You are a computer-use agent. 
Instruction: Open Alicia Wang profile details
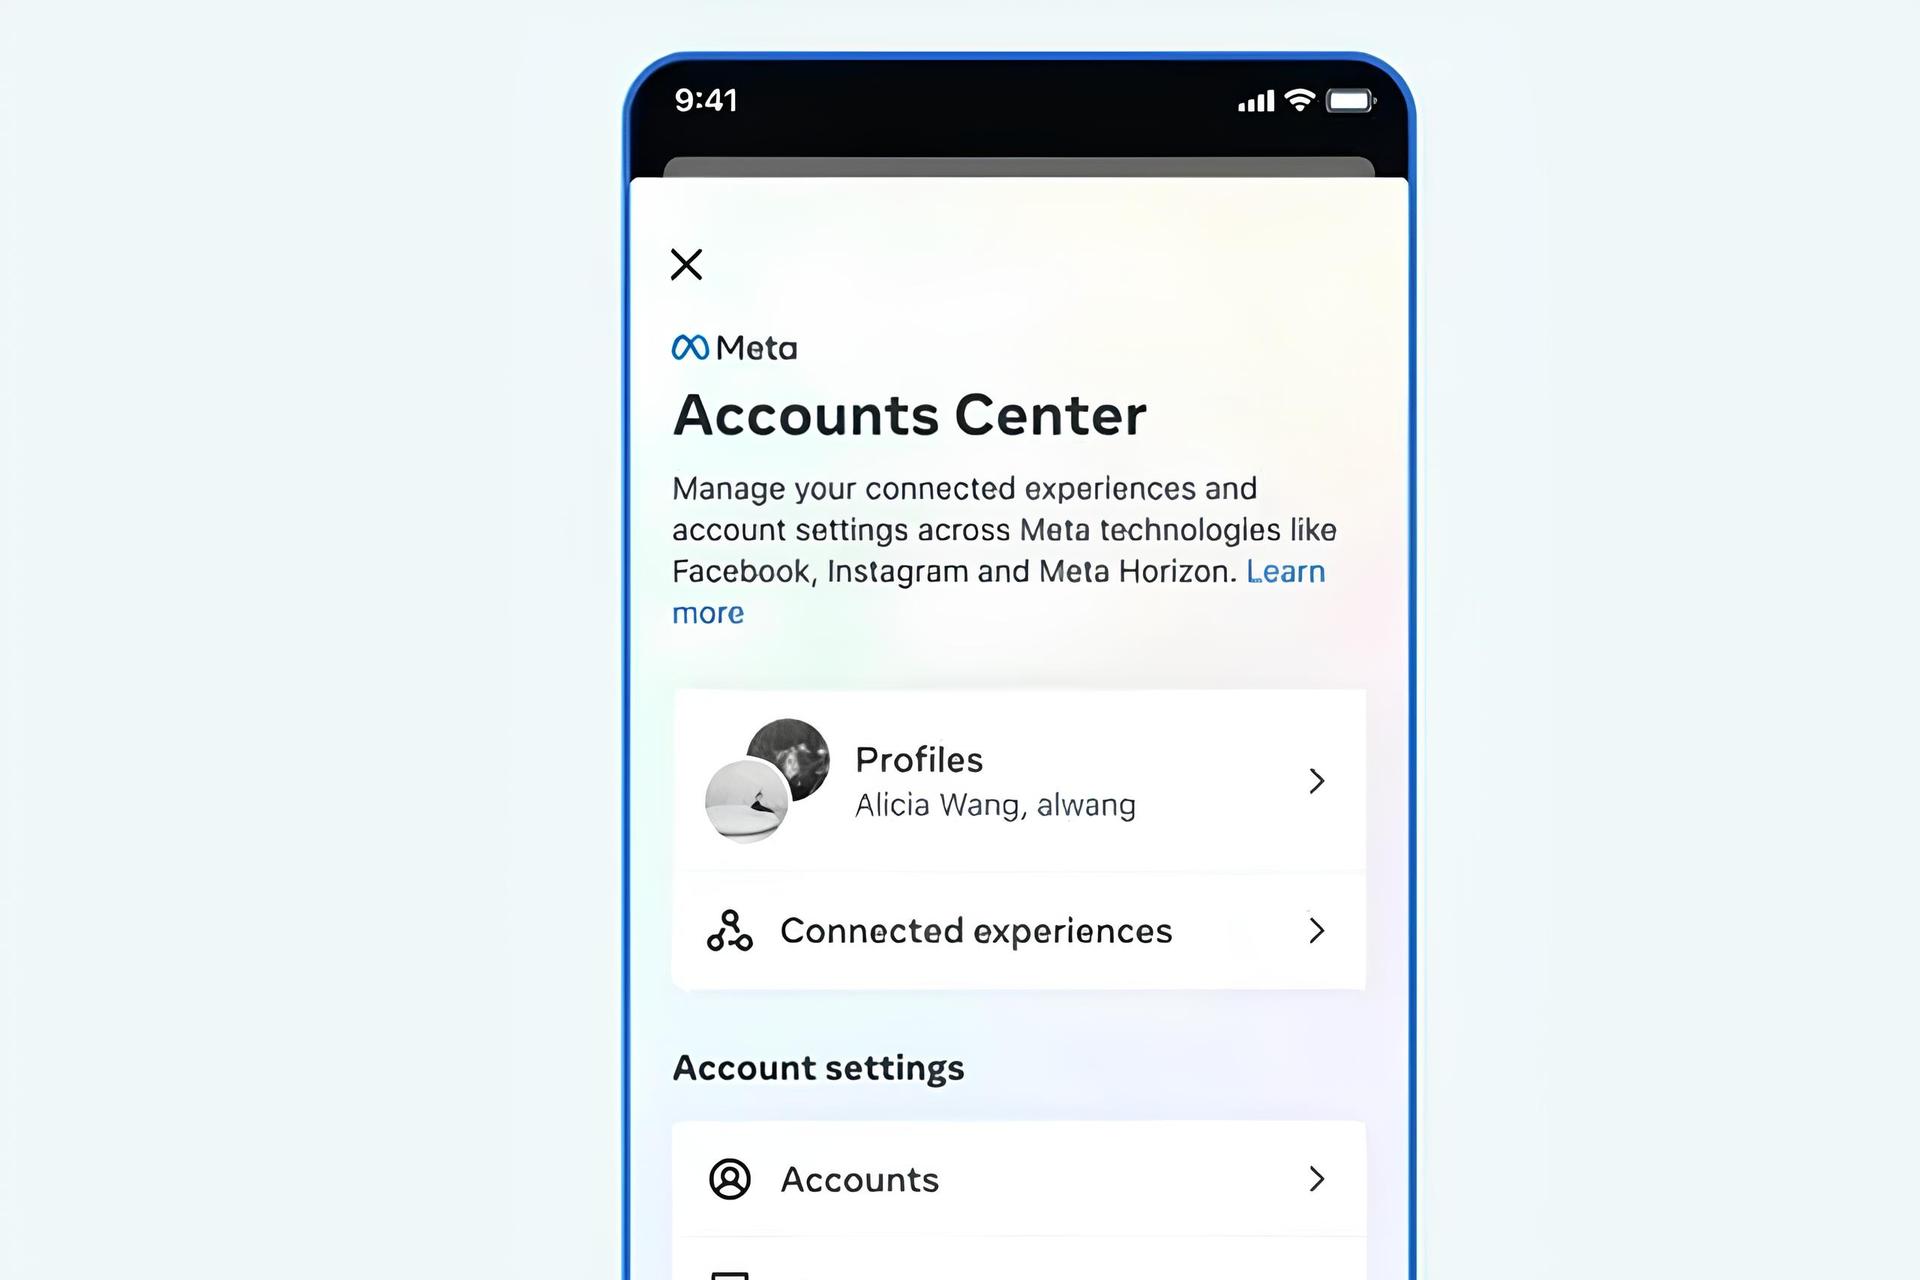coord(1019,780)
